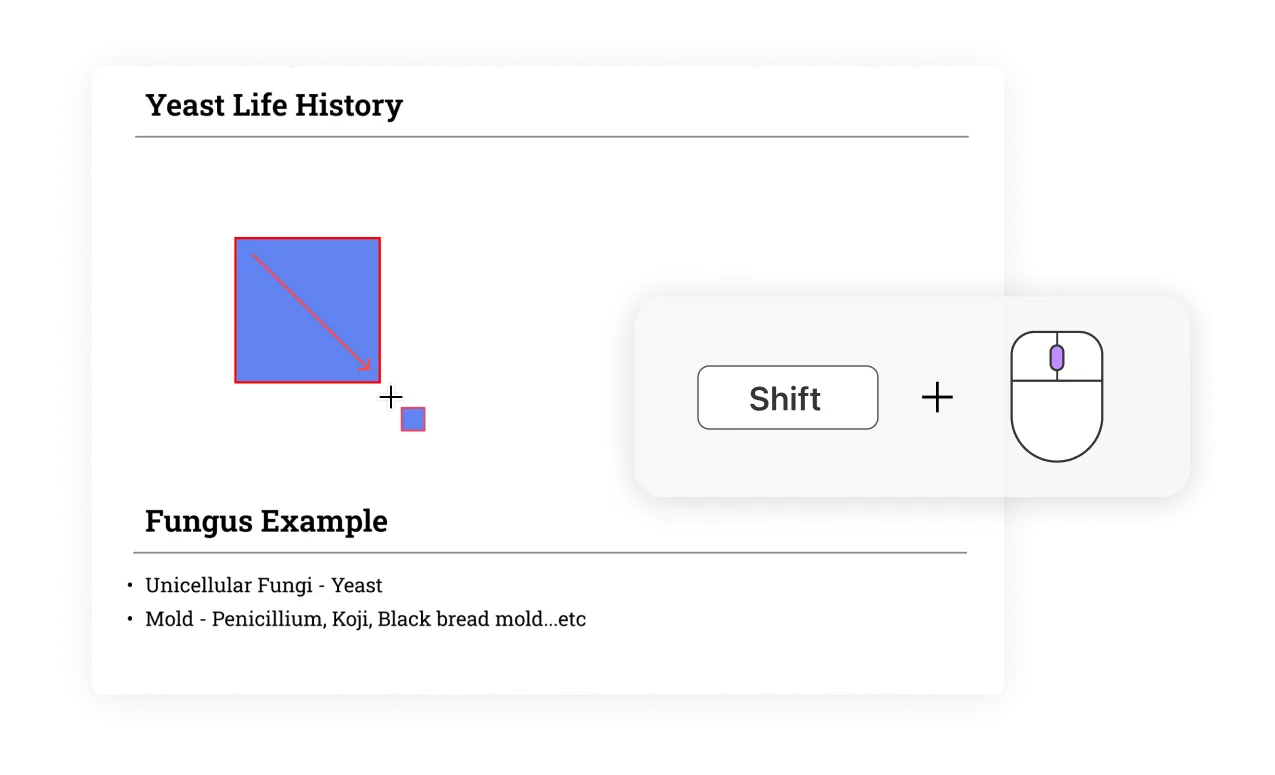Click the Unicellular Fungi - Yeast bullet text
Viewport: 1275px width, 775px height.
click(x=264, y=585)
